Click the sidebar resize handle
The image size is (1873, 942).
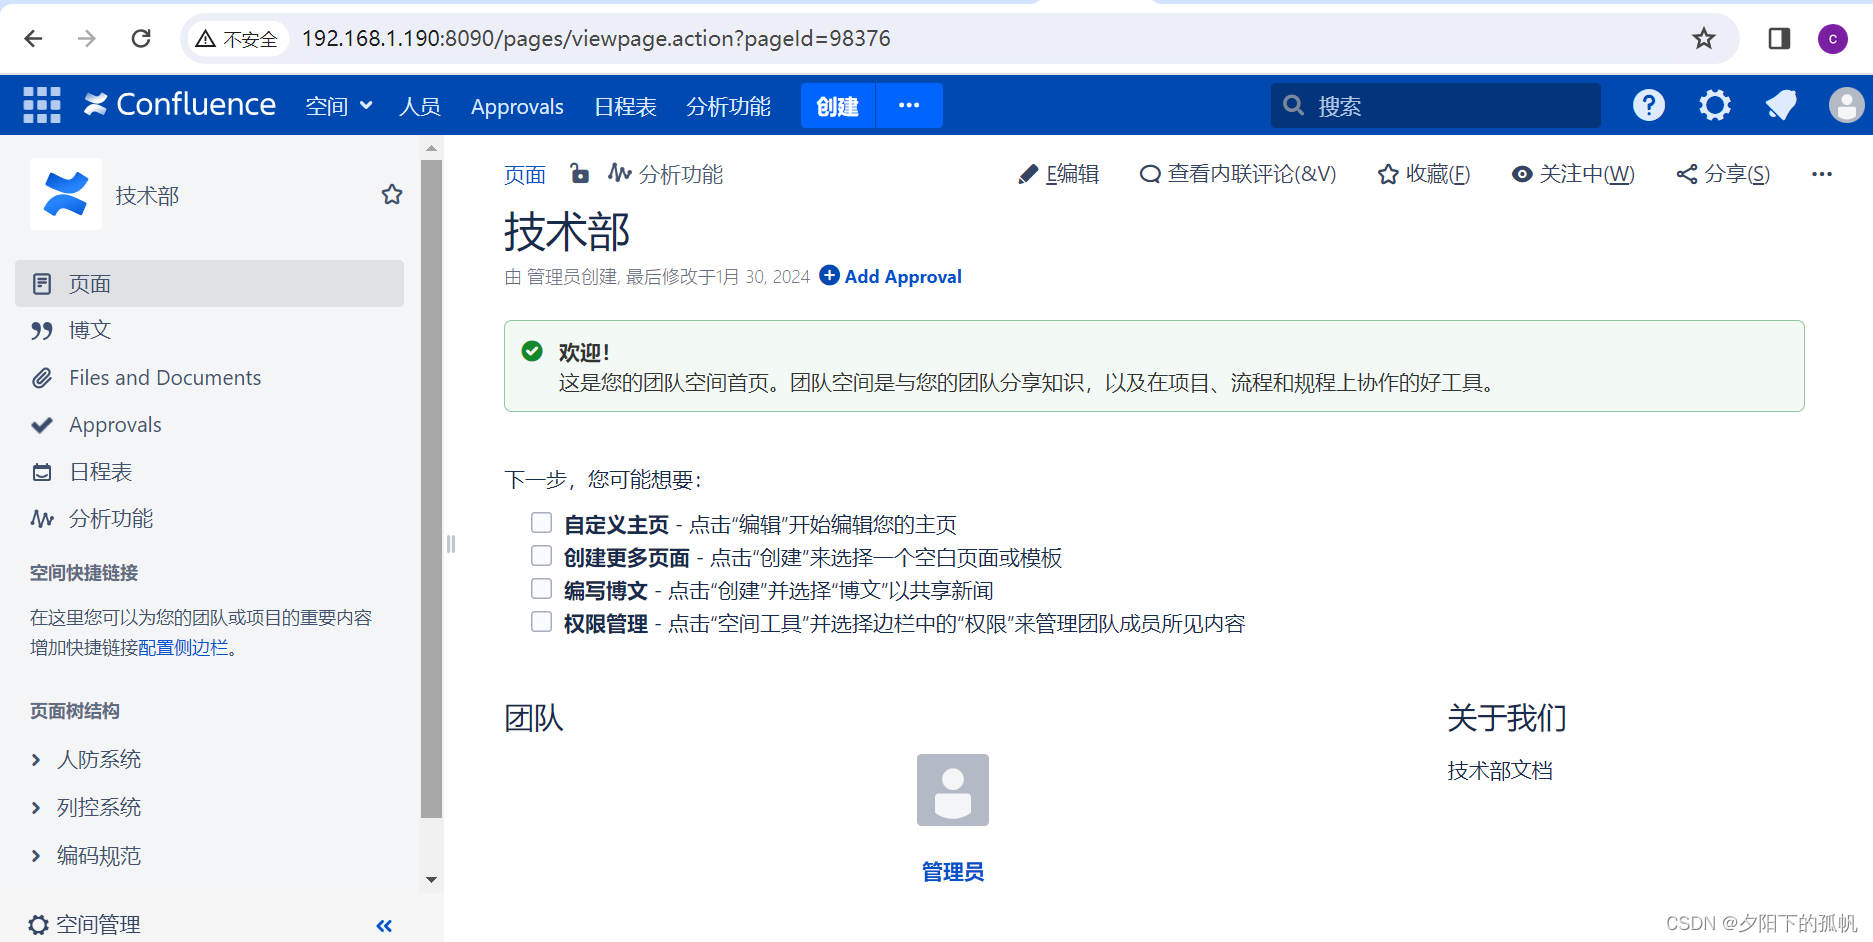coord(450,543)
